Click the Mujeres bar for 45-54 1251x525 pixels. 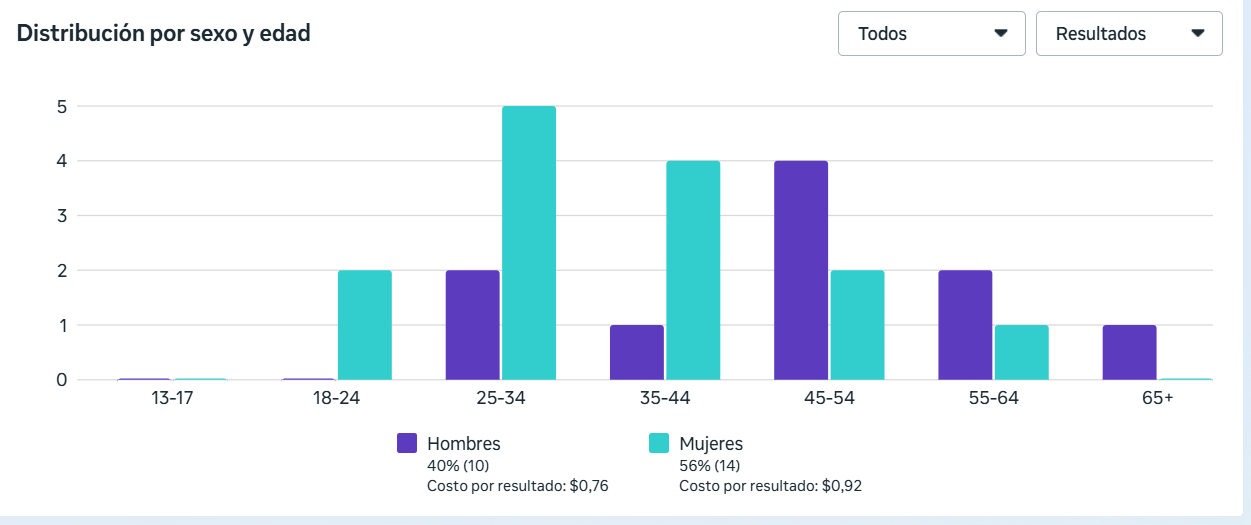[x=857, y=325]
